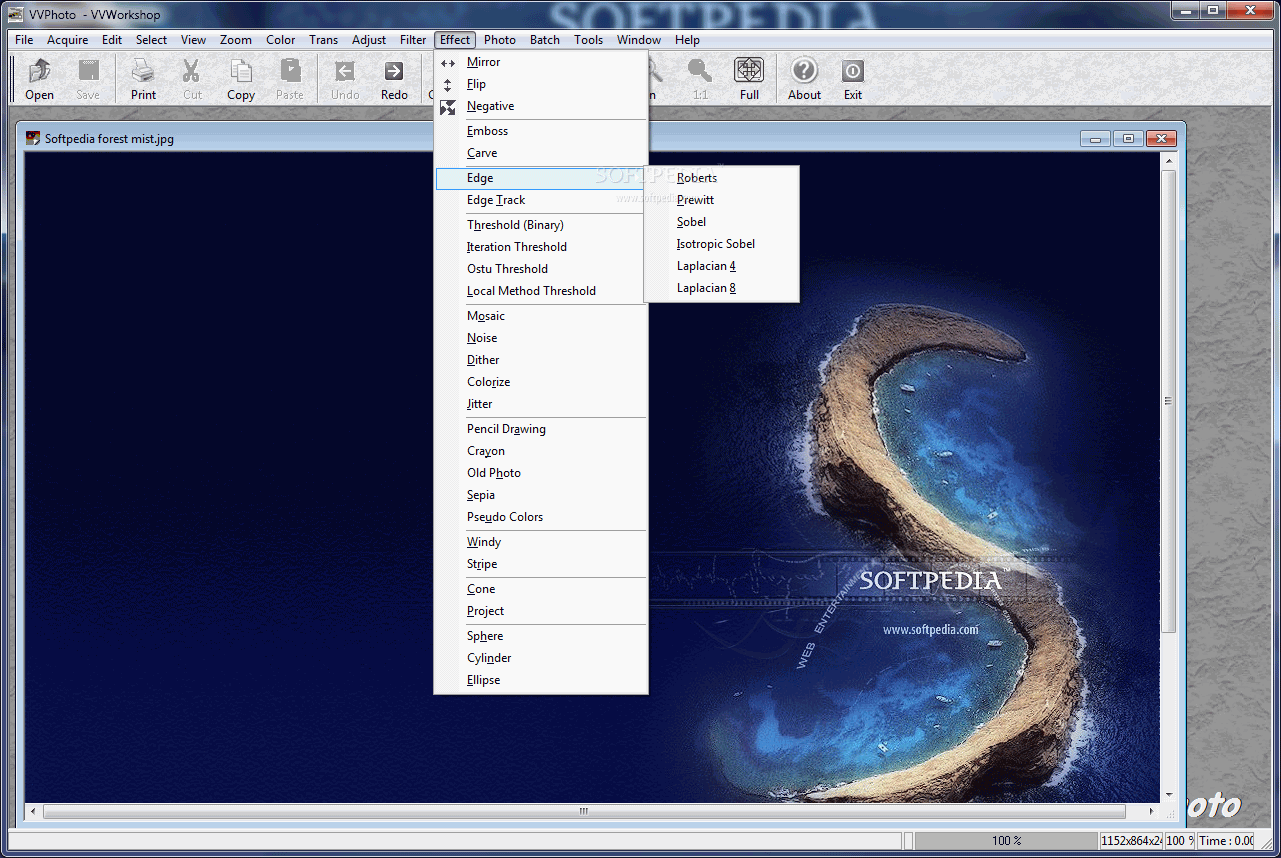Choose Sepia effect
Image resolution: width=1281 pixels, height=858 pixels.
(541, 495)
